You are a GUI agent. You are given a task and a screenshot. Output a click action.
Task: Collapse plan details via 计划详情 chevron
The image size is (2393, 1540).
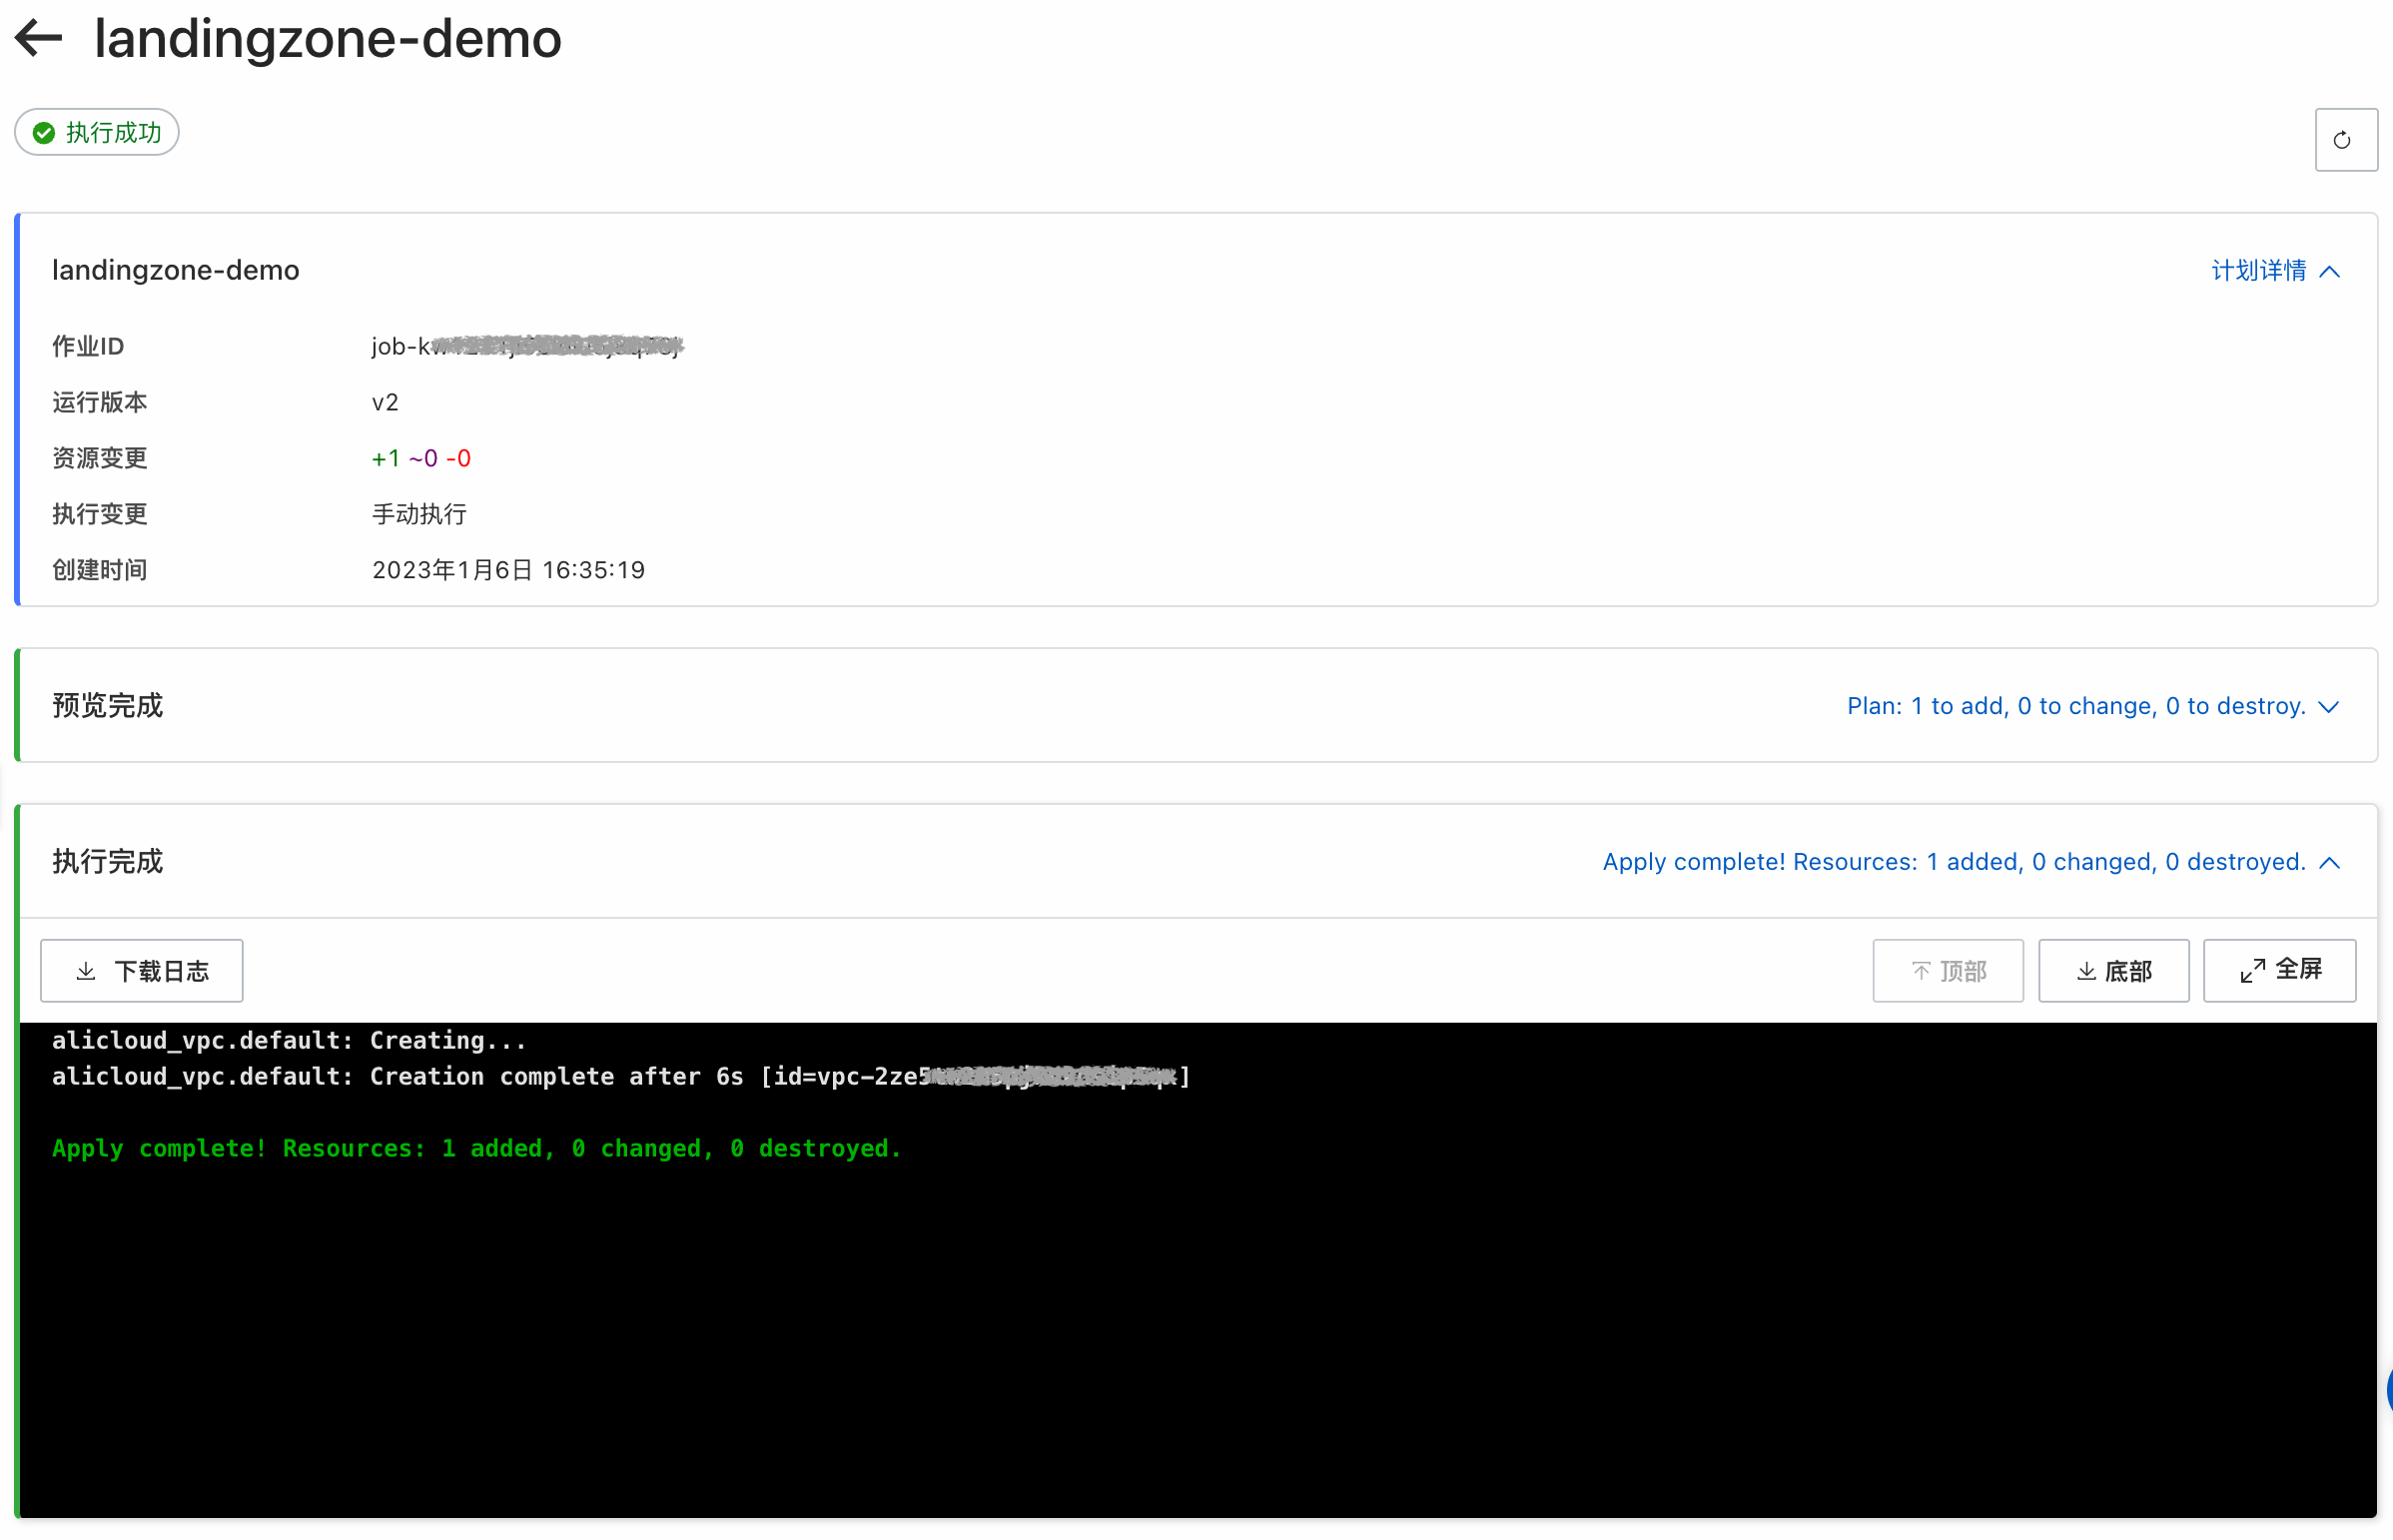point(2330,271)
